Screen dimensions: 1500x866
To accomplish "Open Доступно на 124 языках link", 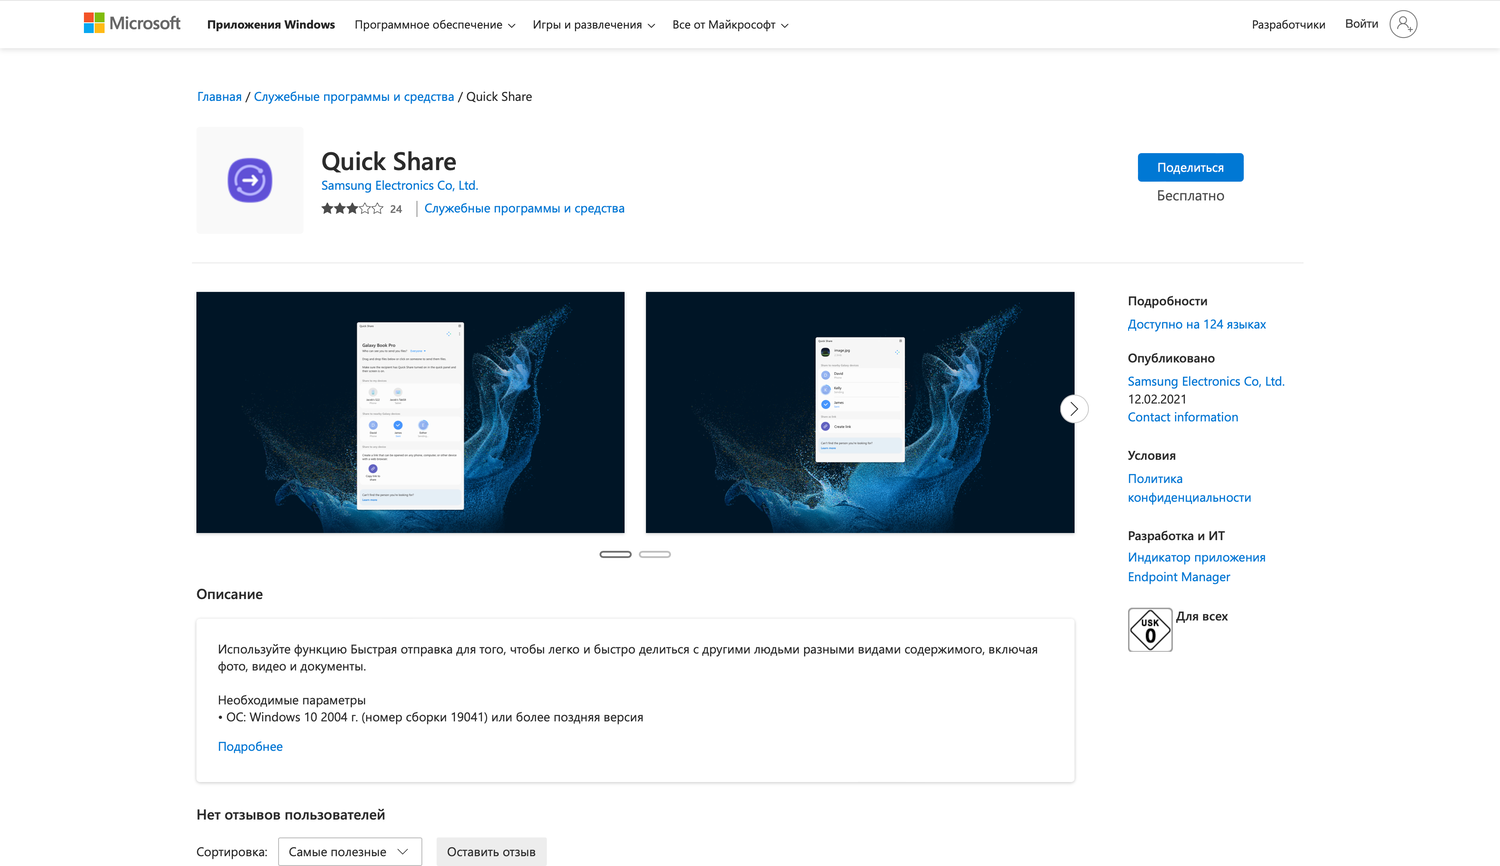I will tap(1196, 324).
